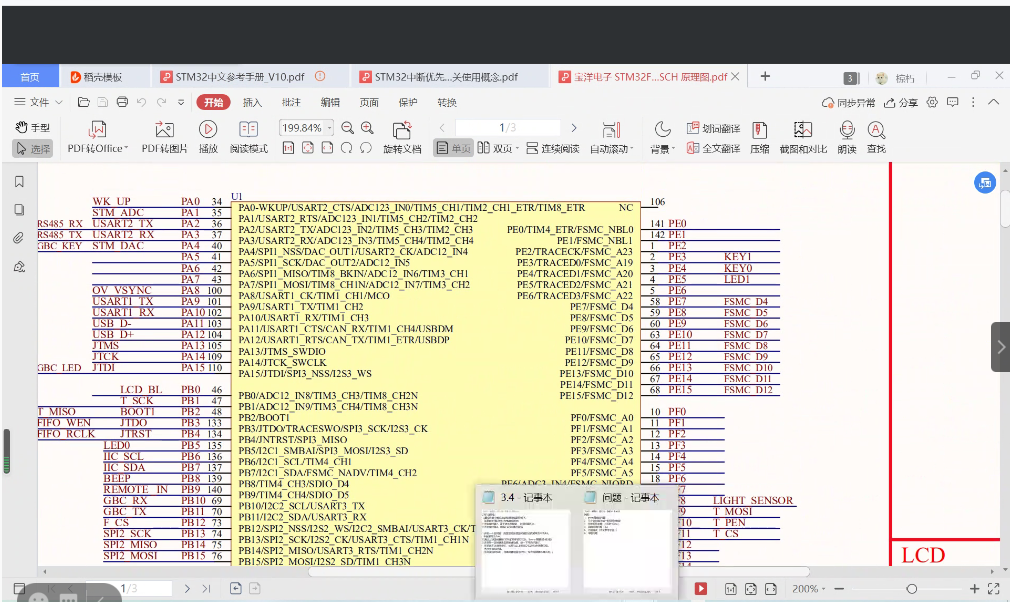This screenshot has width=1010, height=602.
Task: Open the attachments paperclip panel in sidebar
Action: point(18,238)
